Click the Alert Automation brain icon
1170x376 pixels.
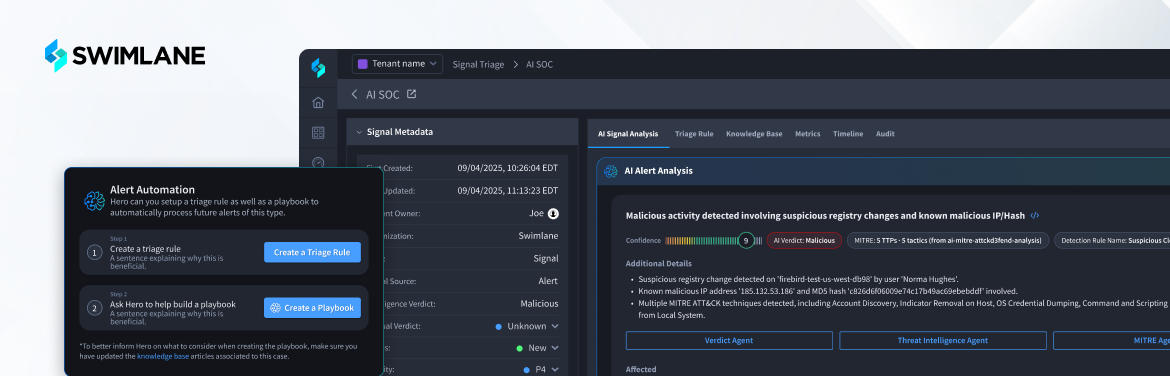[94, 201]
